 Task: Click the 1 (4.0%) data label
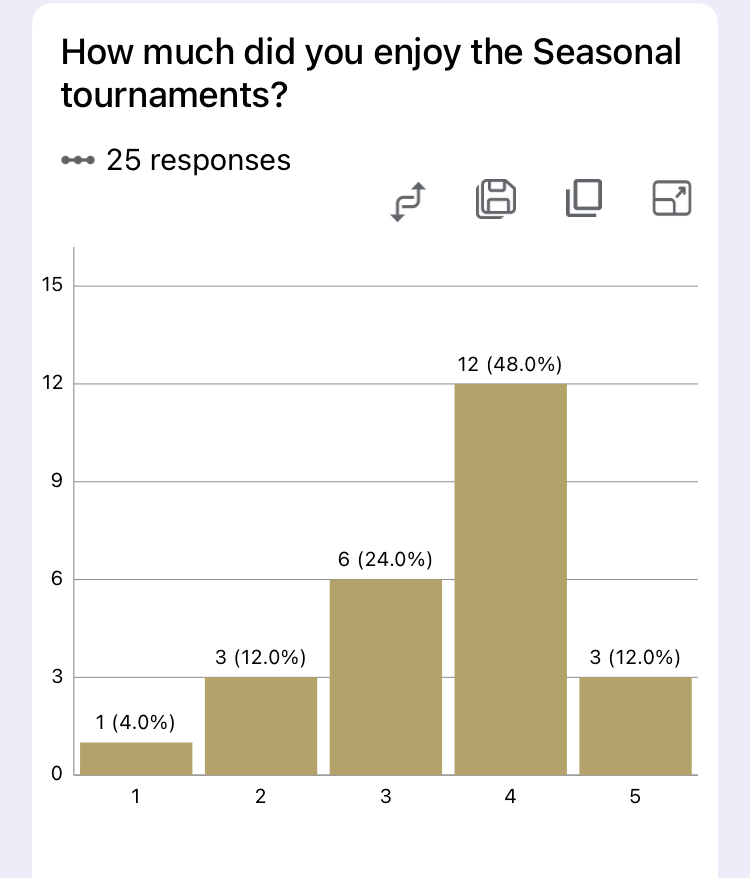click(136, 722)
